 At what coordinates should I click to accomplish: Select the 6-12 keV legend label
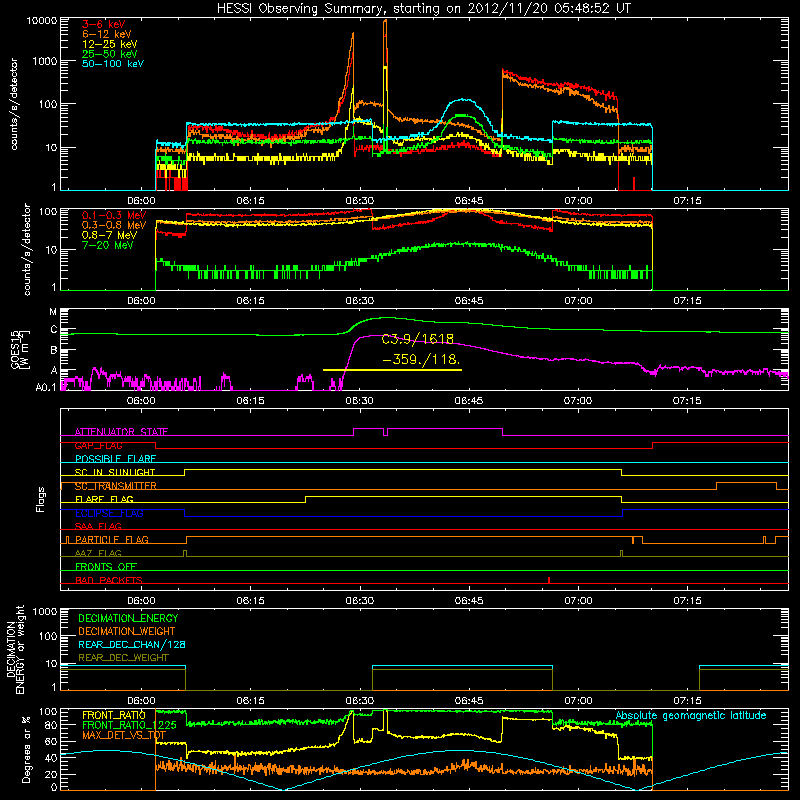click(107, 34)
